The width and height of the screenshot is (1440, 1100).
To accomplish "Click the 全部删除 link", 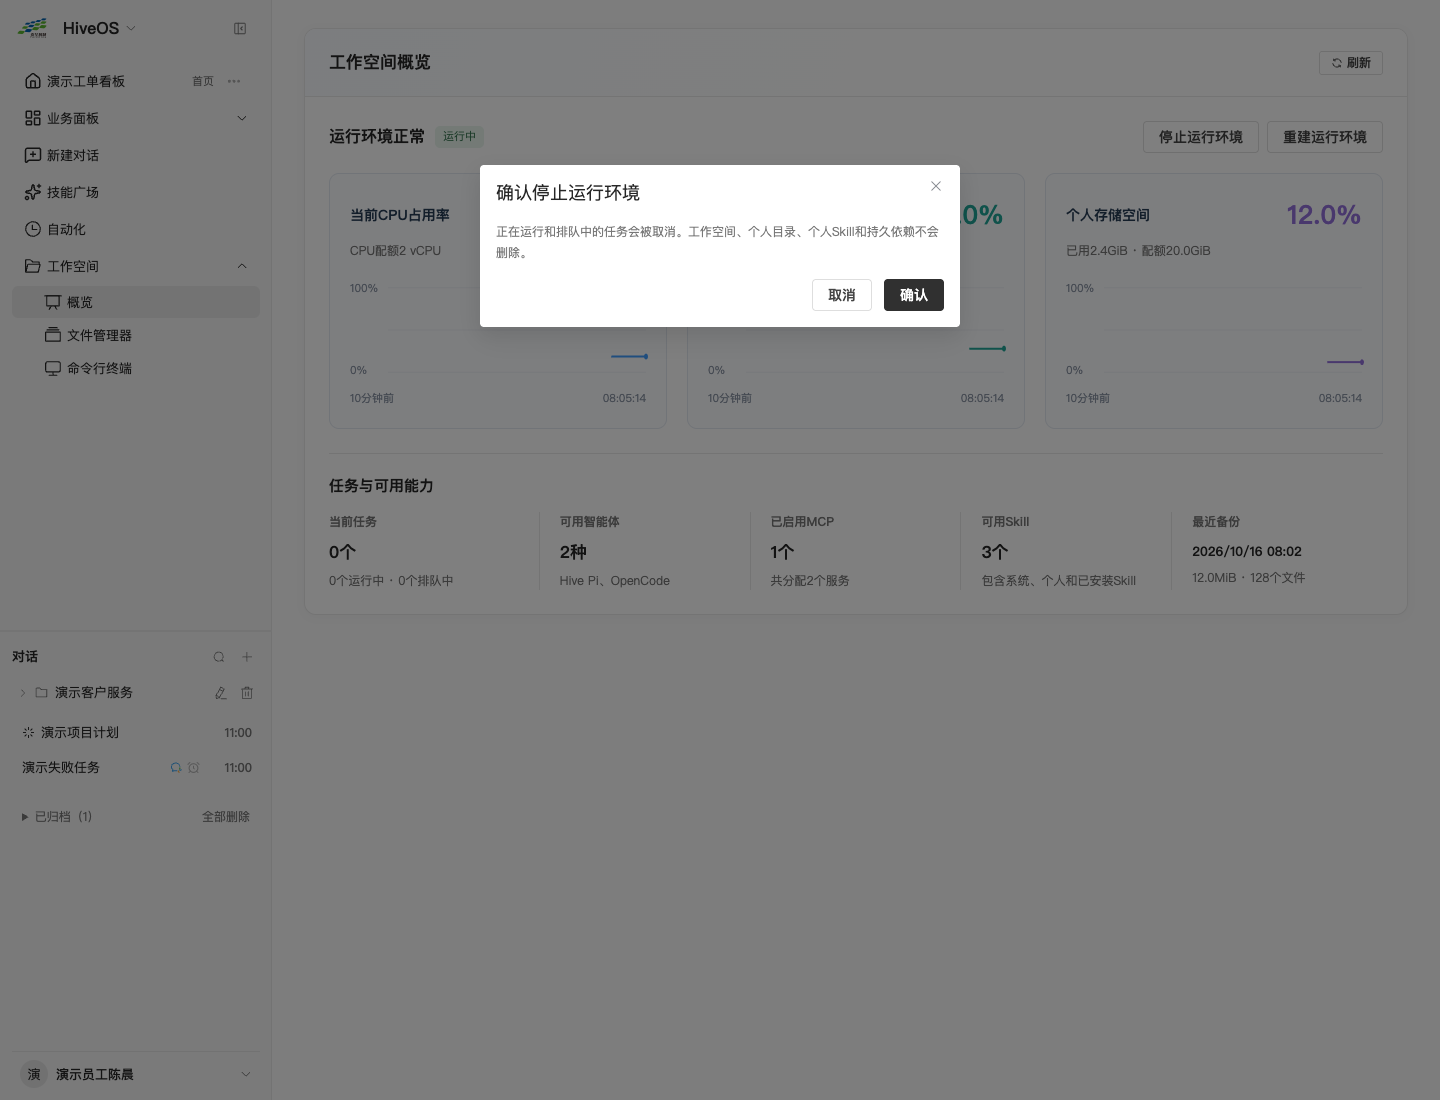I will point(226,817).
